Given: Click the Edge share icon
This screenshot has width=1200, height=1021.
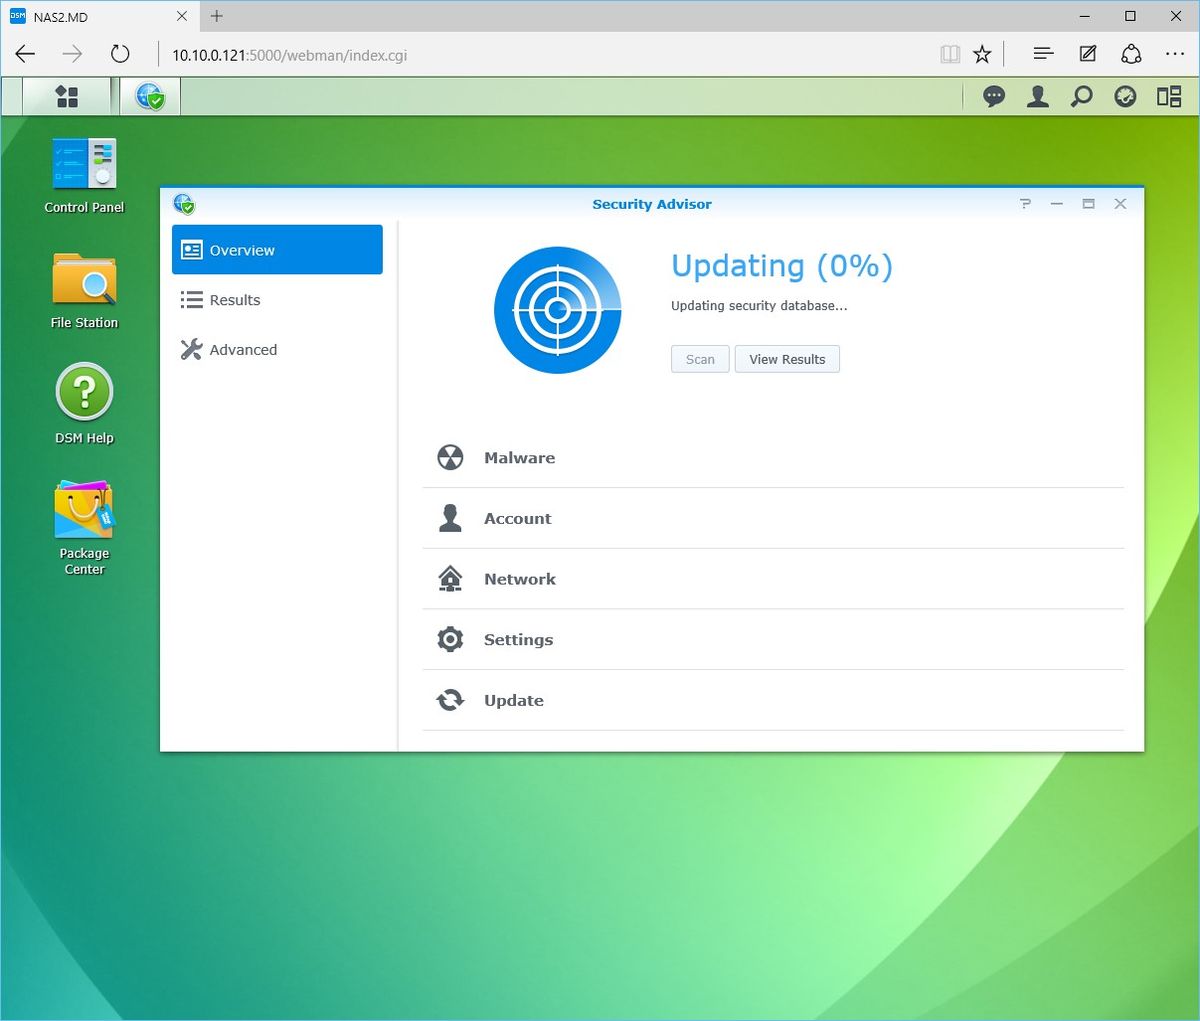Looking at the screenshot, I should click(1131, 54).
